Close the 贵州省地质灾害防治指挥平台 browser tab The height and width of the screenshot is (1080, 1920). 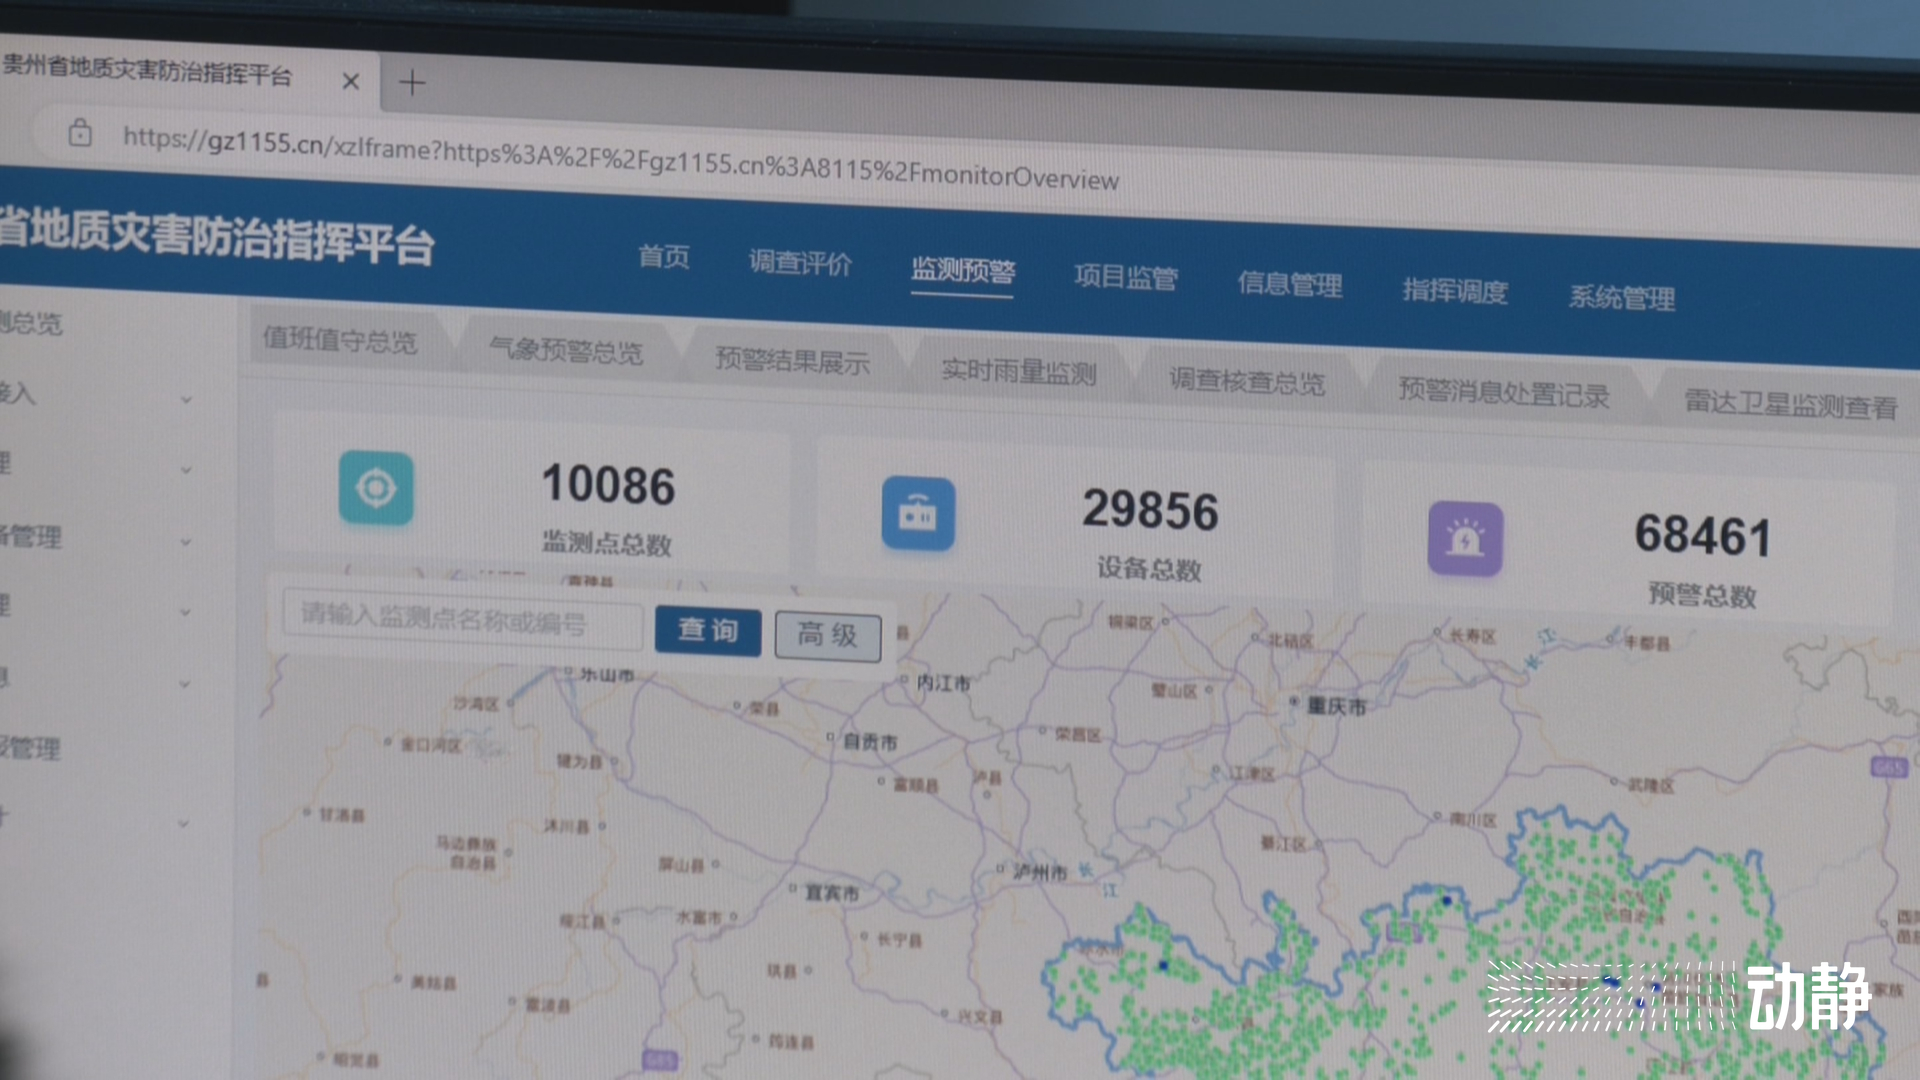(x=350, y=81)
